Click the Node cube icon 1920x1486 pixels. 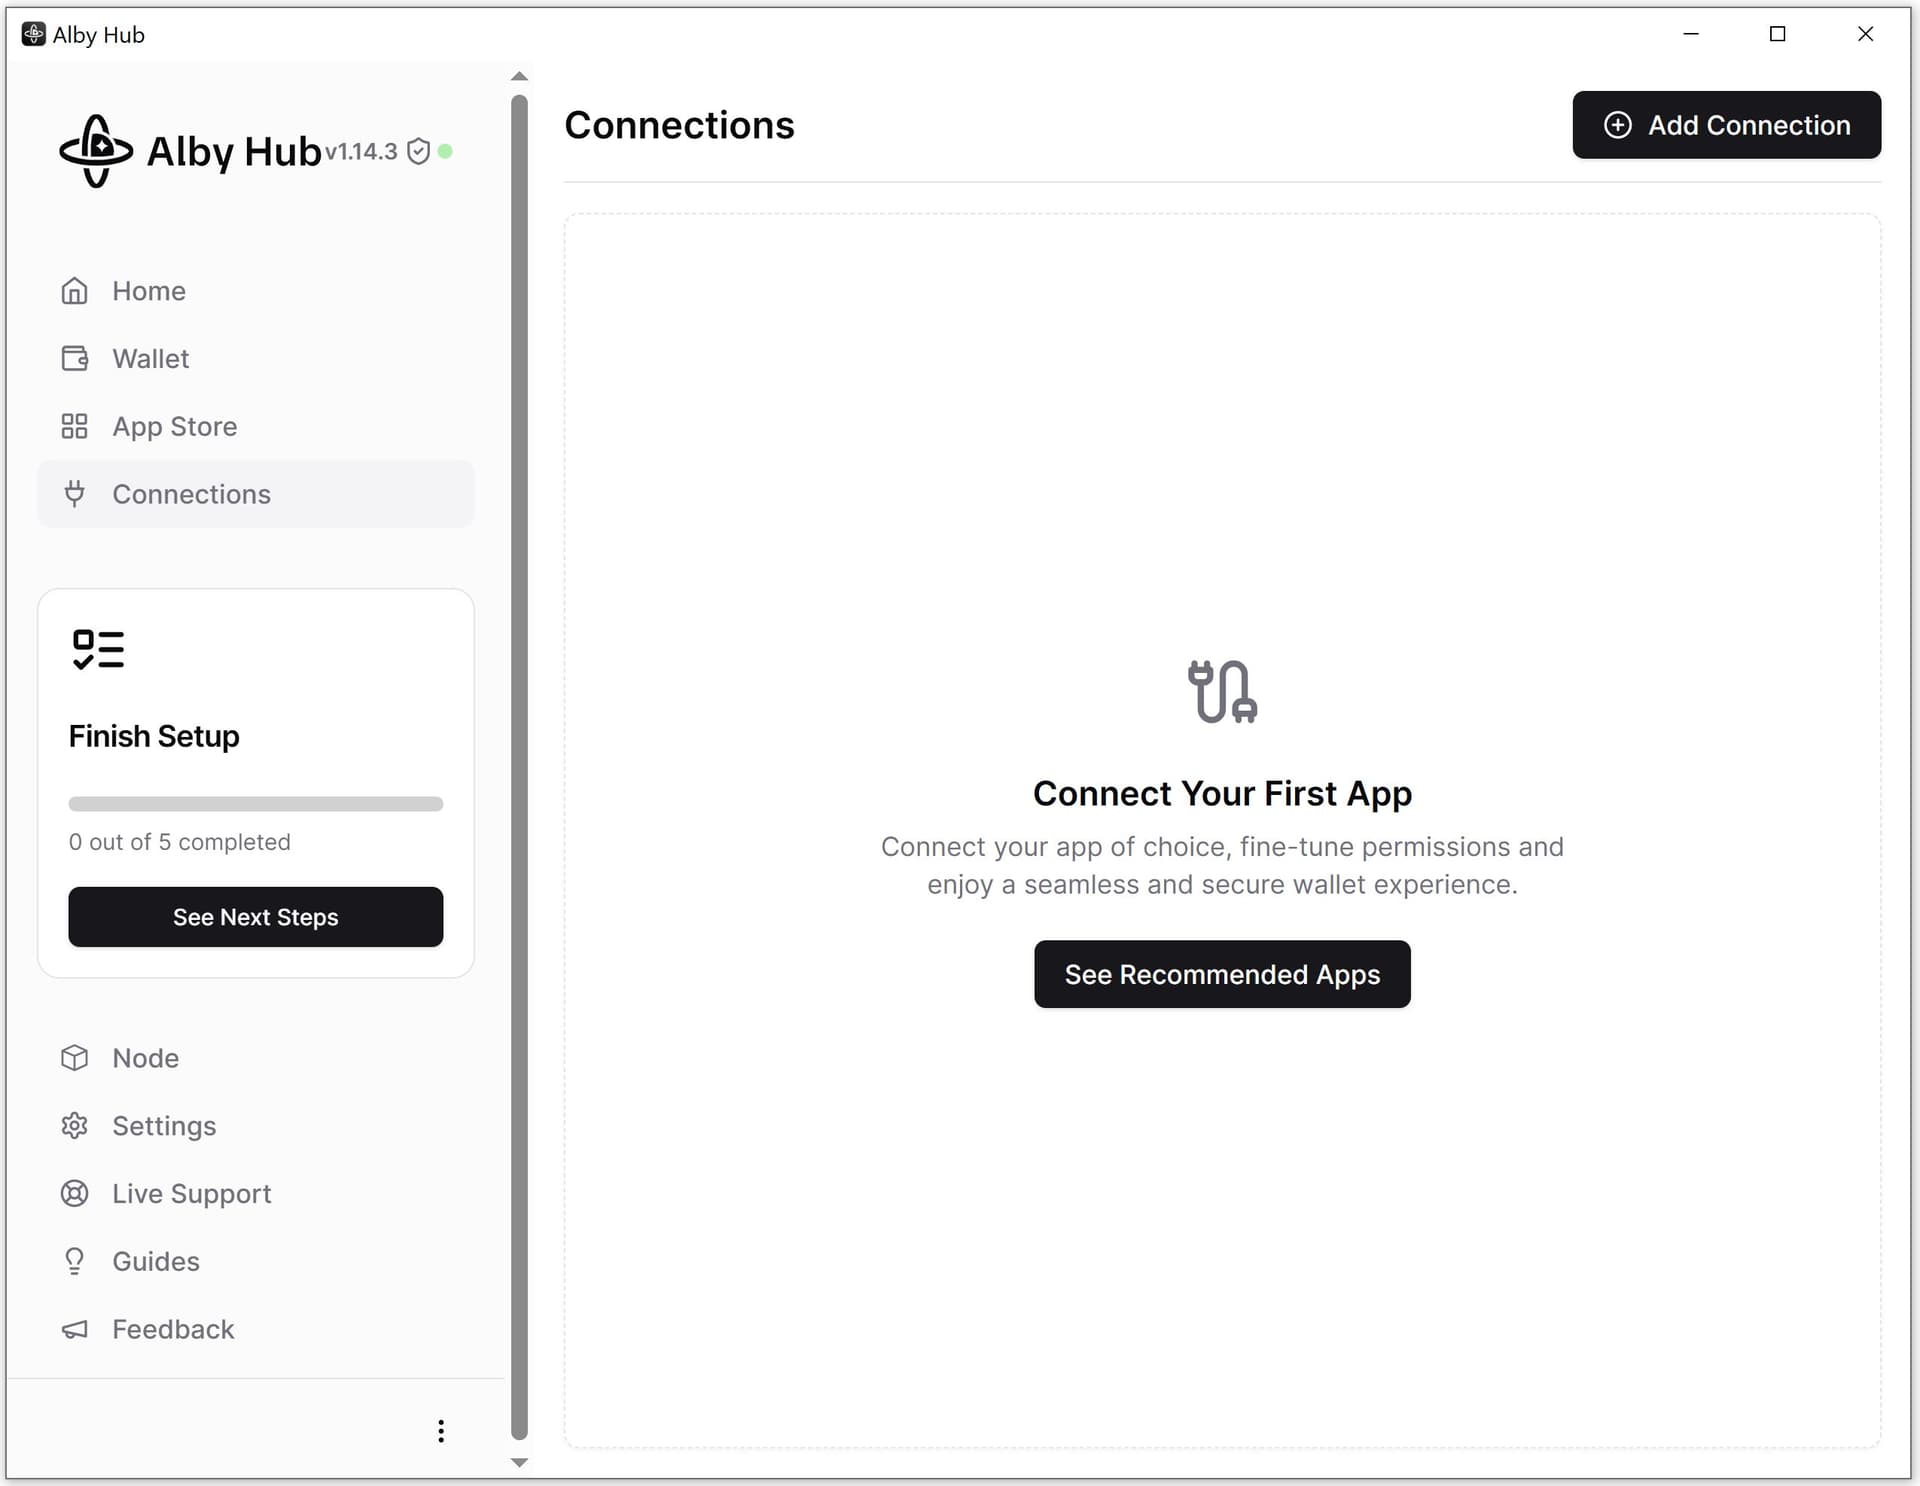tap(75, 1058)
